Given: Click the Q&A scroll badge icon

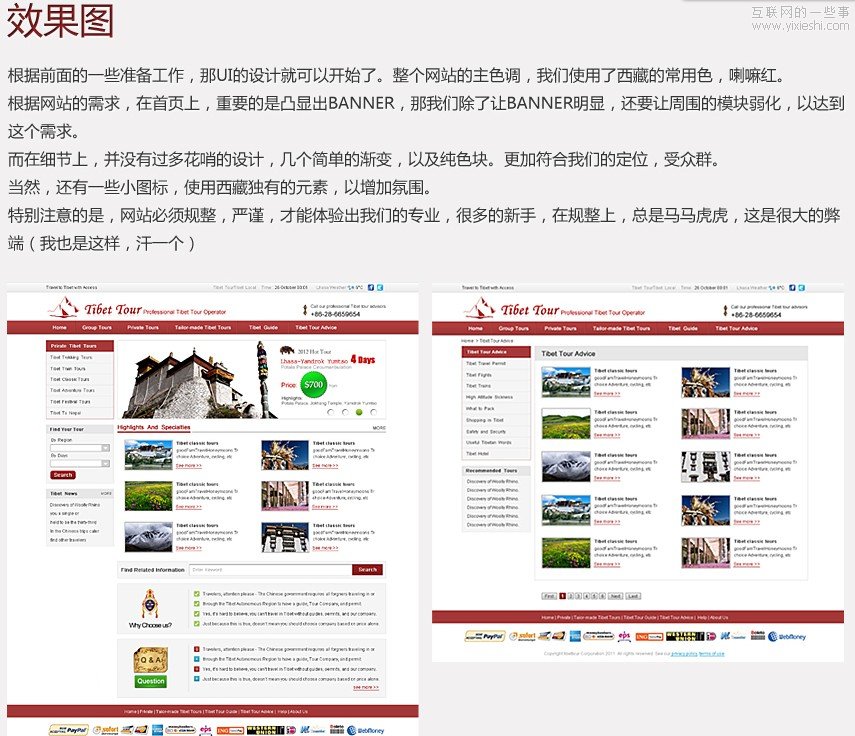Looking at the screenshot, I should (151, 657).
